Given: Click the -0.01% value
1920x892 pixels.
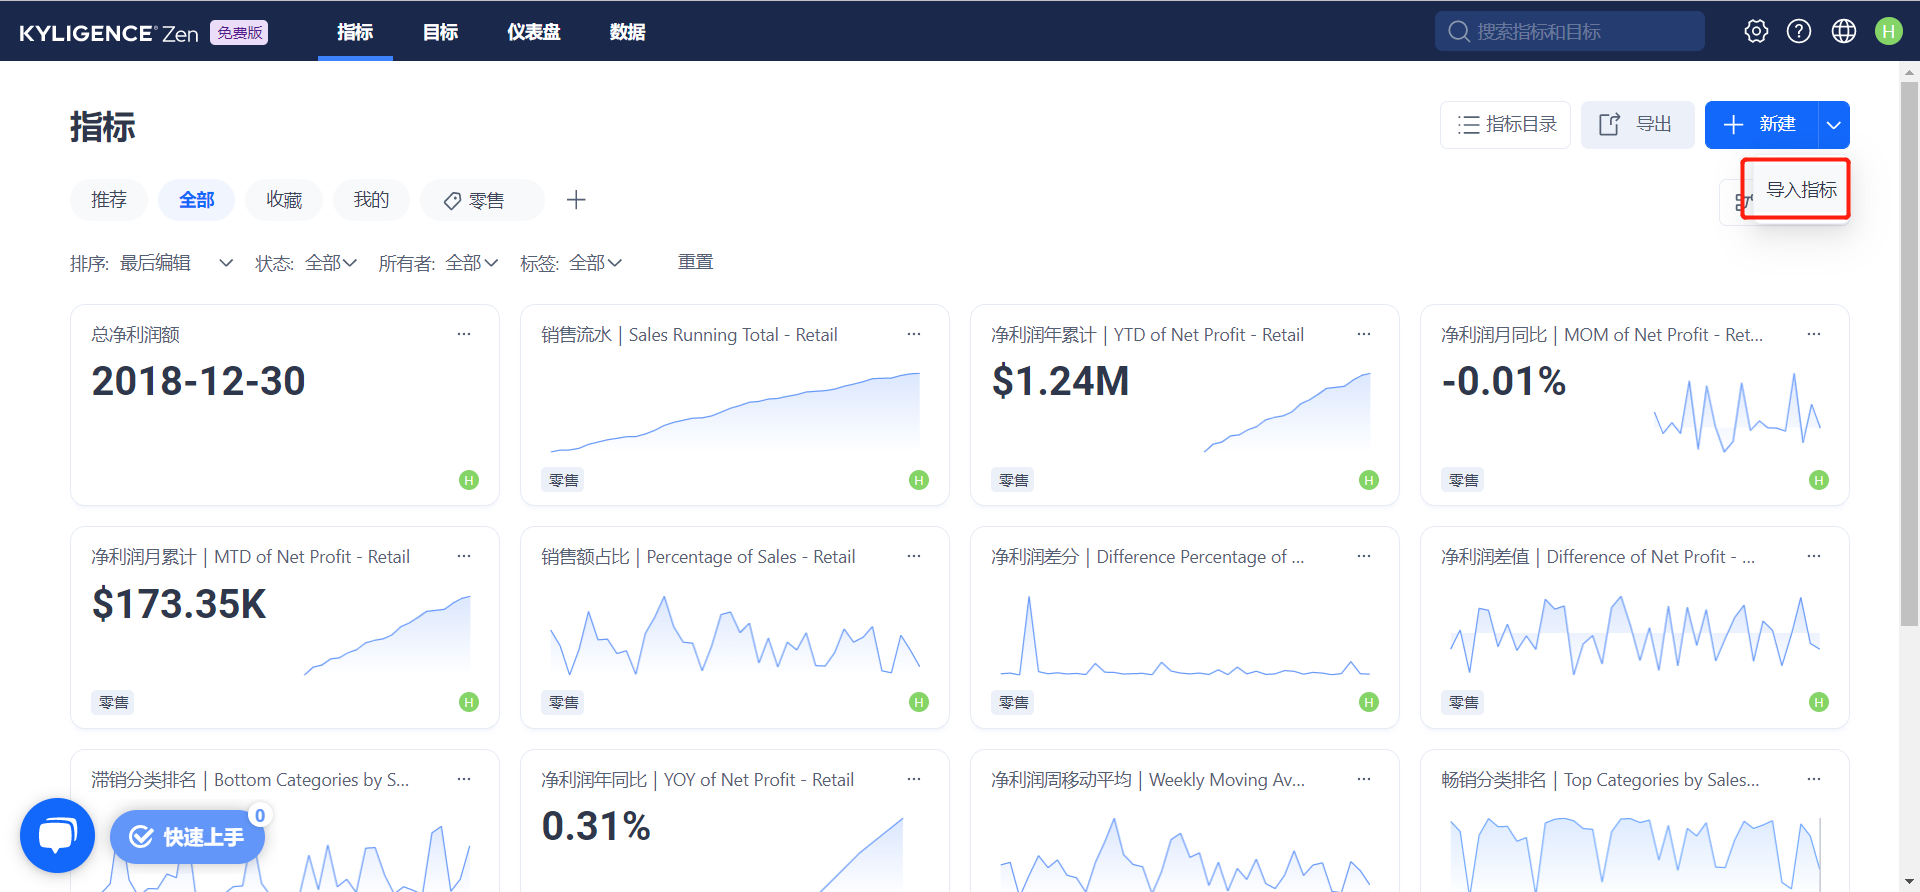Looking at the screenshot, I should (x=1504, y=381).
